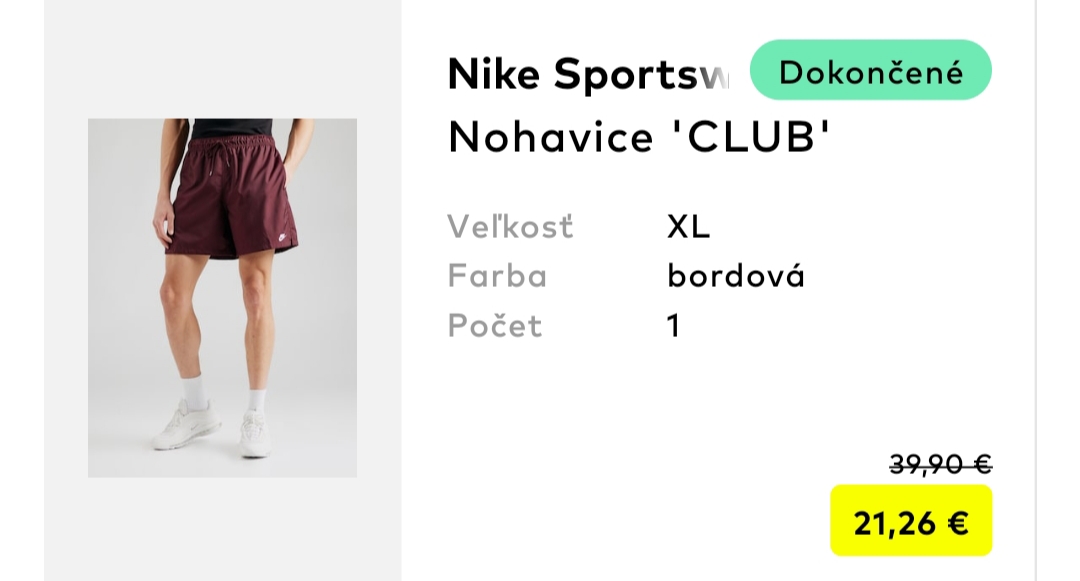This screenshot has width=1080, height=581.
Task: Click the yellow 21,26 € price tag
Action: coord(911,521)
